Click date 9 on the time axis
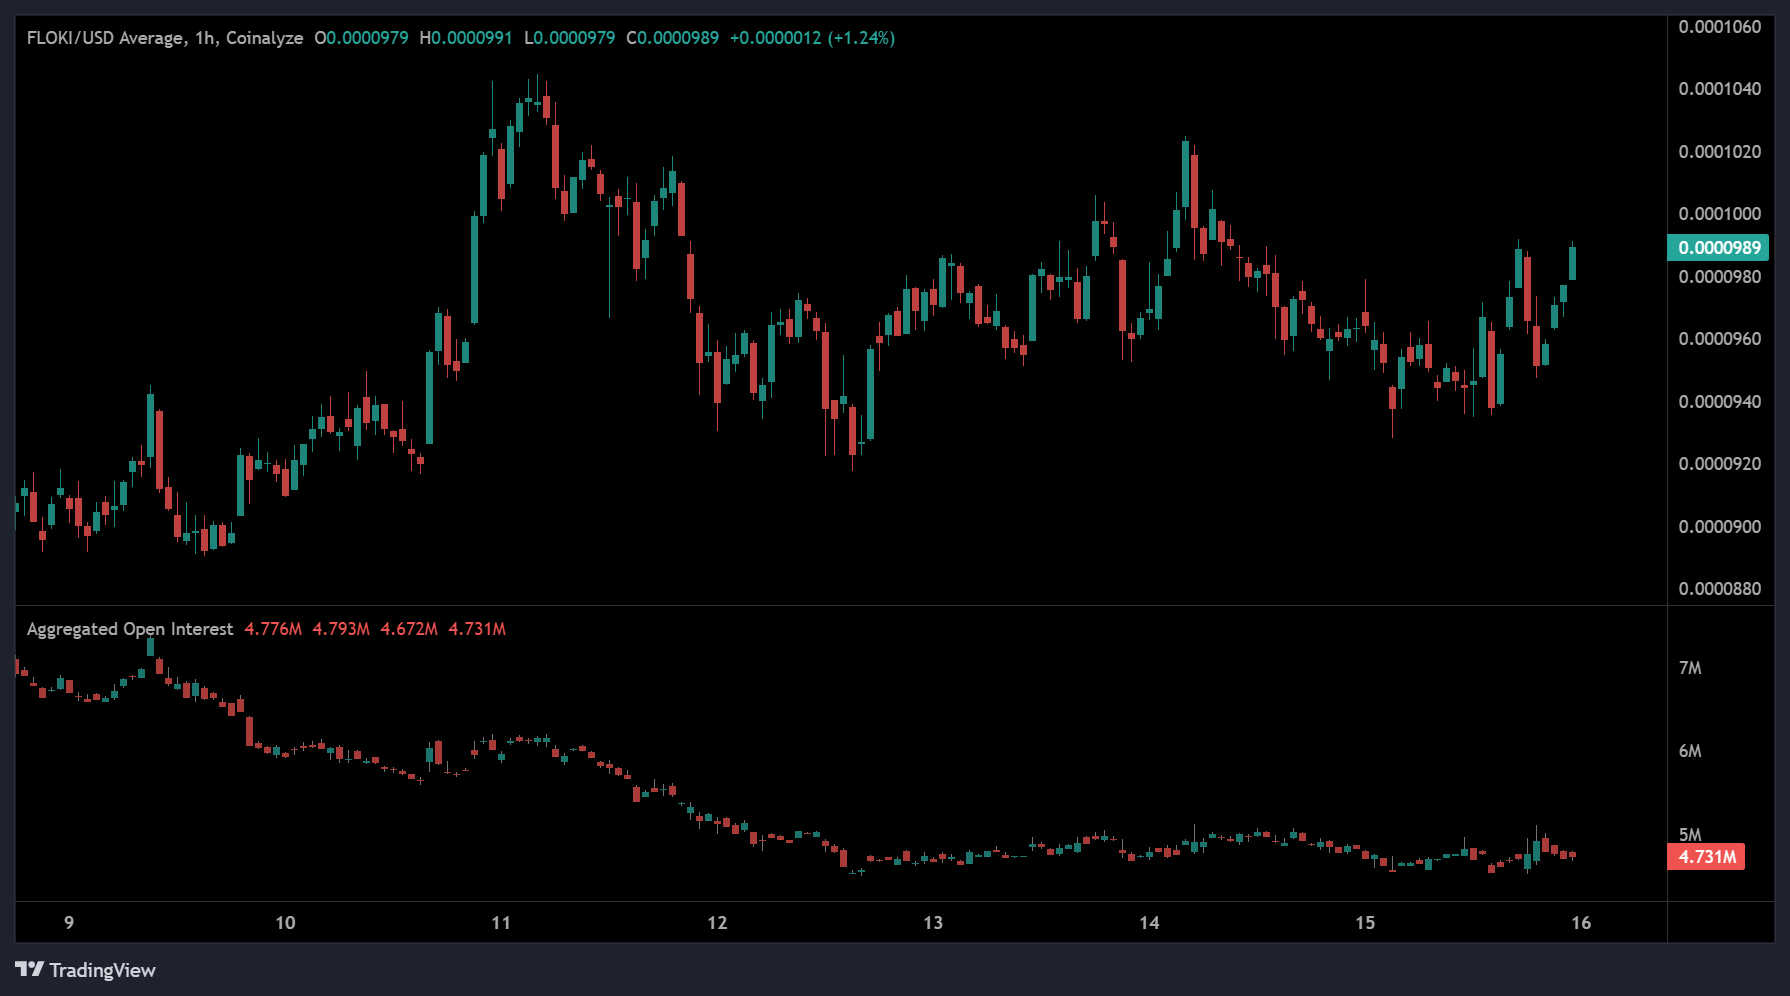This screenshot has height=996, width=1790. pos(69,922)
